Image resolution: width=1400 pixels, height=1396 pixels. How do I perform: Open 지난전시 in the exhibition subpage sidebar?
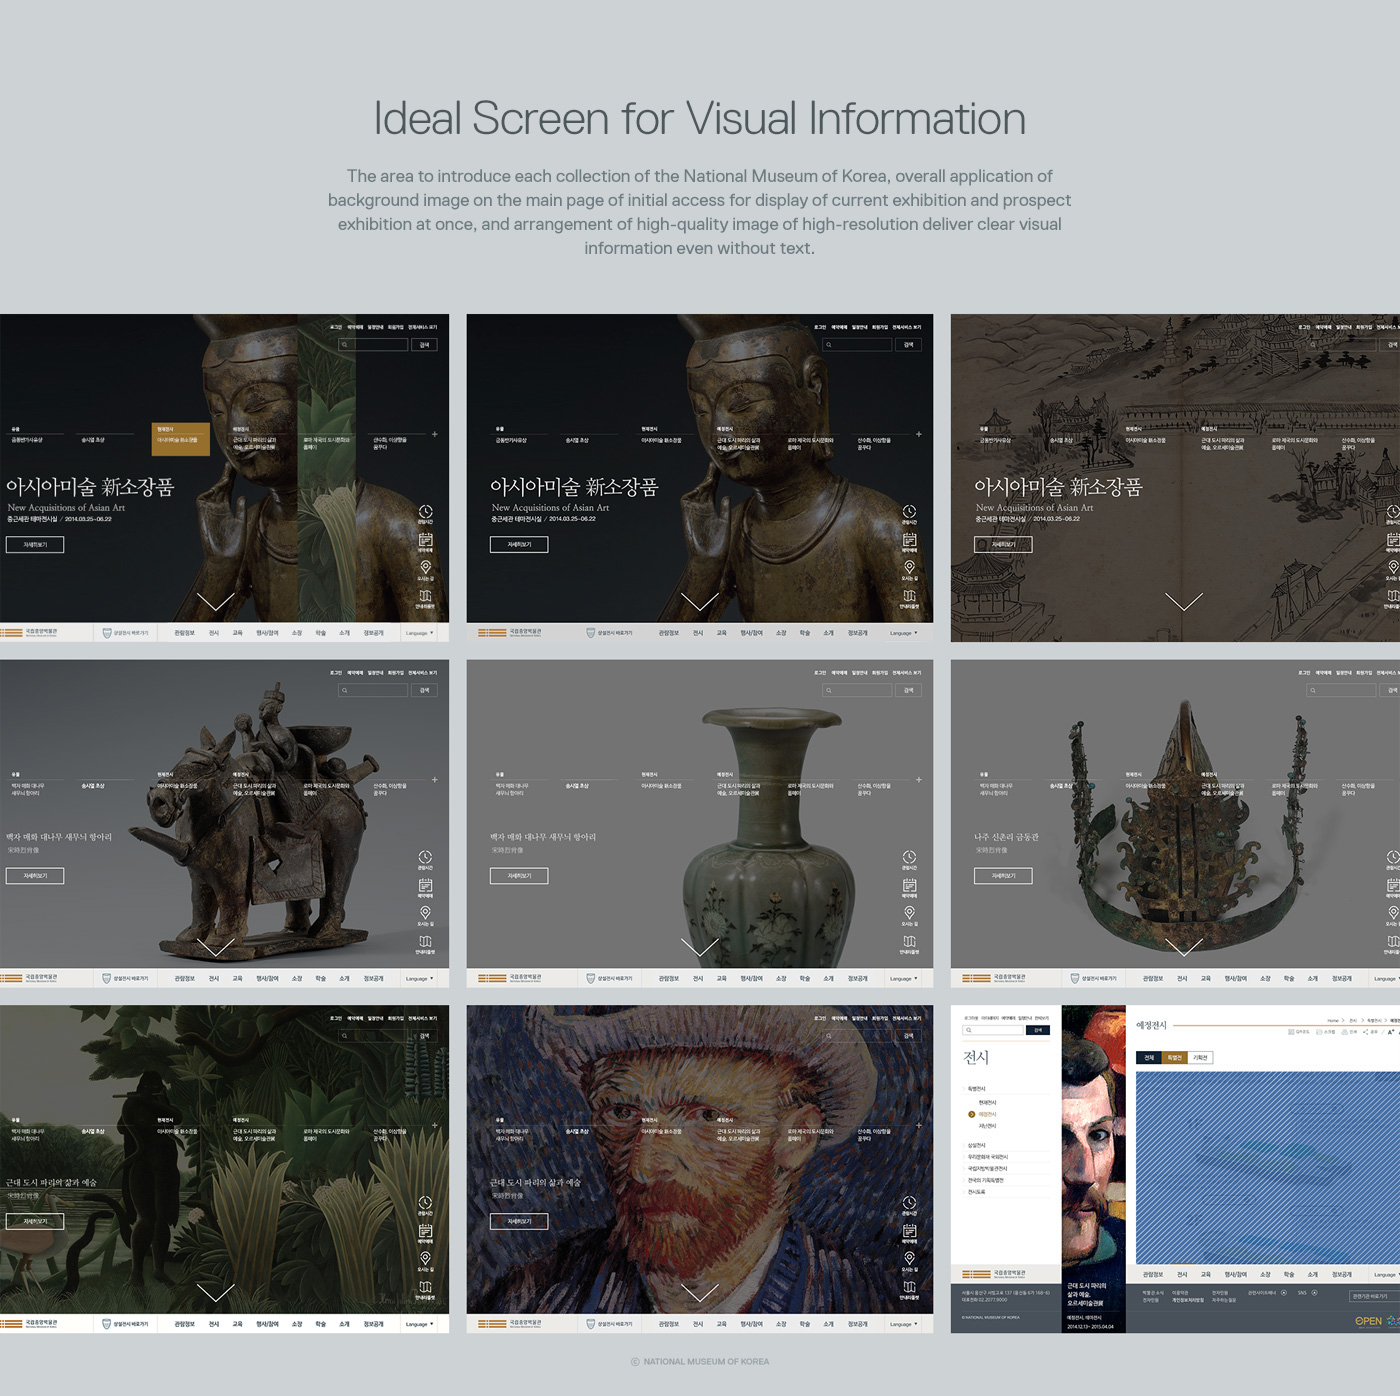tap(987, 1126)
